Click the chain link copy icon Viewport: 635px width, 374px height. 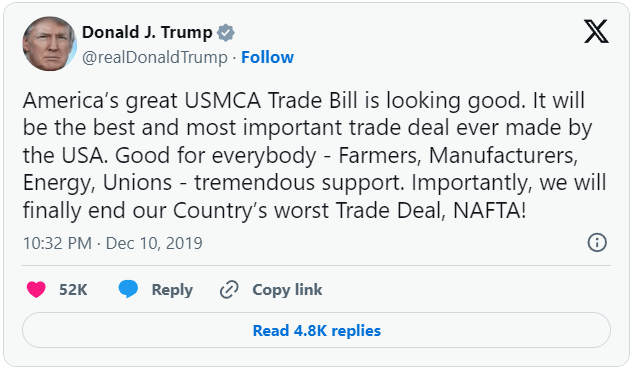tap(229, 289)
